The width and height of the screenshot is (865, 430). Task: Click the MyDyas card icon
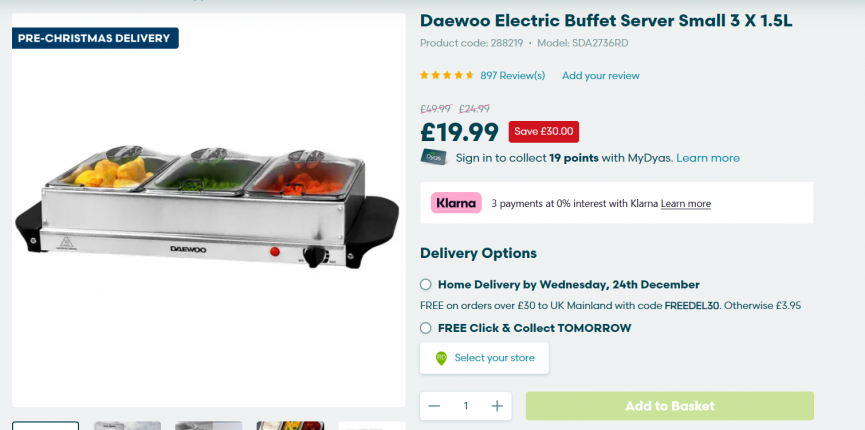click(x=434, y=157)
